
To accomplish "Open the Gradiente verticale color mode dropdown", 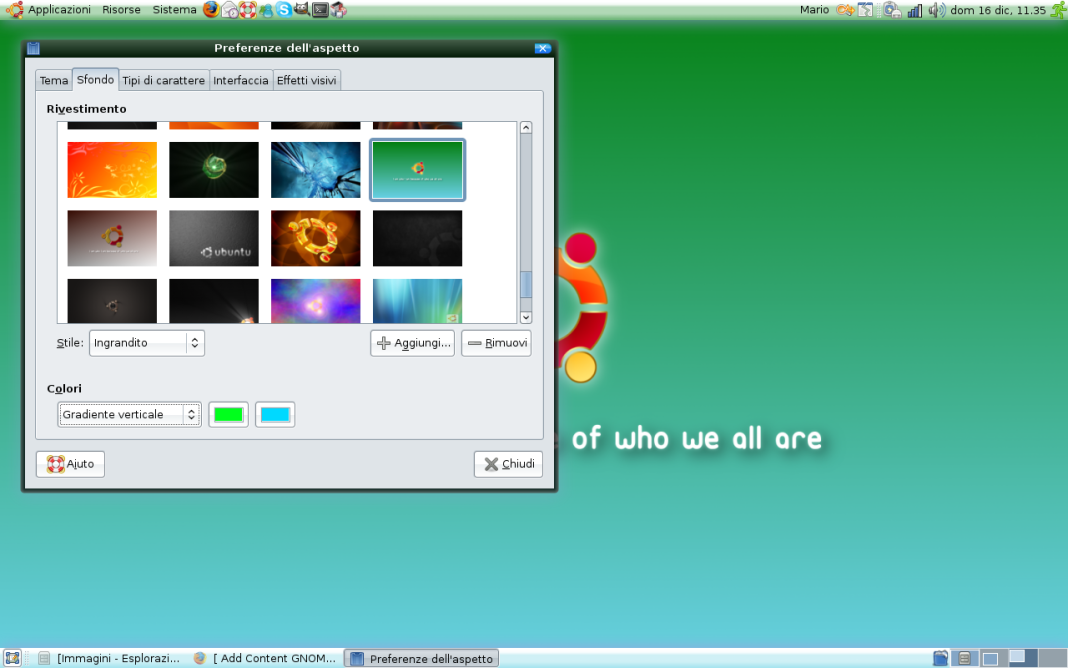I will [x=129, y=414].
